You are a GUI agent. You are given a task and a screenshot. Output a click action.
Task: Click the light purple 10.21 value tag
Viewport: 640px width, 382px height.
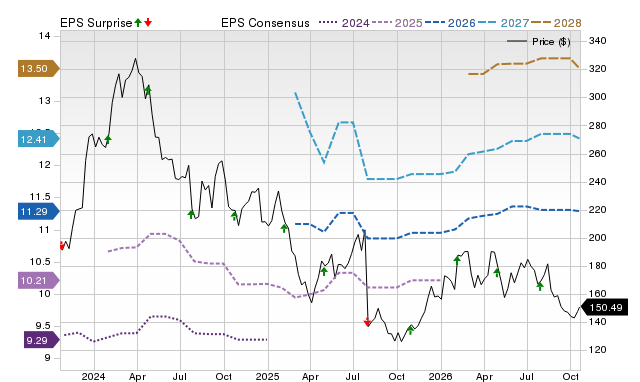point(38,281)
